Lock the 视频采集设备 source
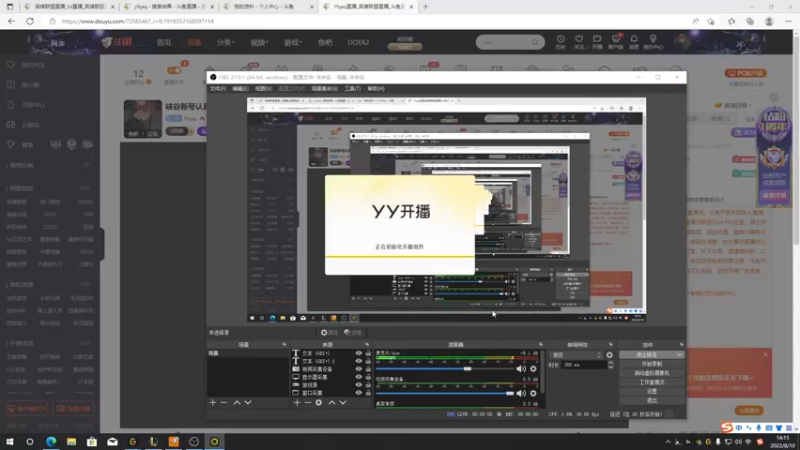800x450 pixels. 368,369
